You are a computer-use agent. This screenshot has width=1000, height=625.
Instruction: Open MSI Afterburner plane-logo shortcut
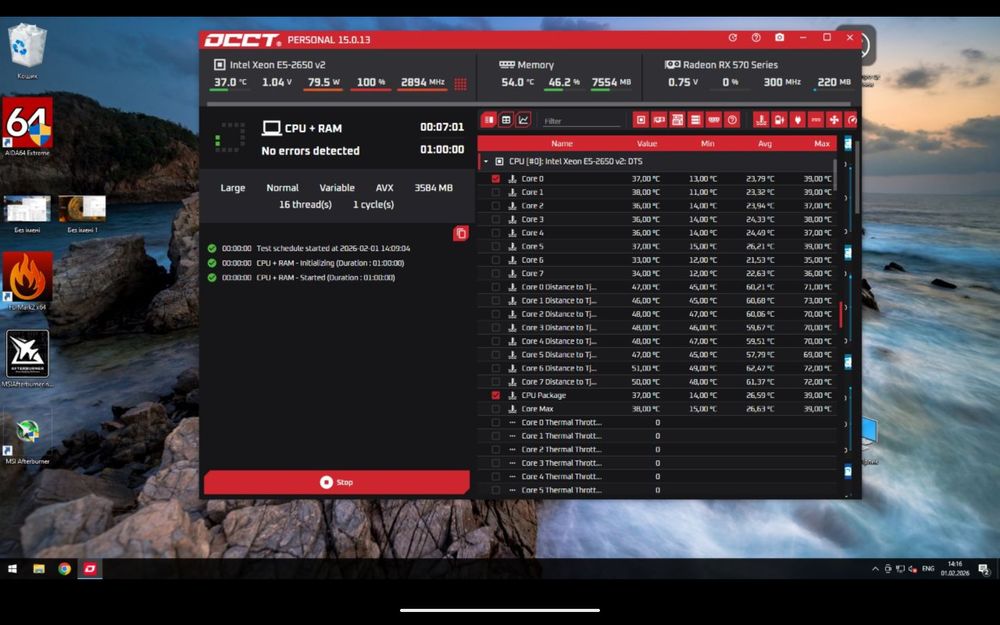(x=27, y=358)
